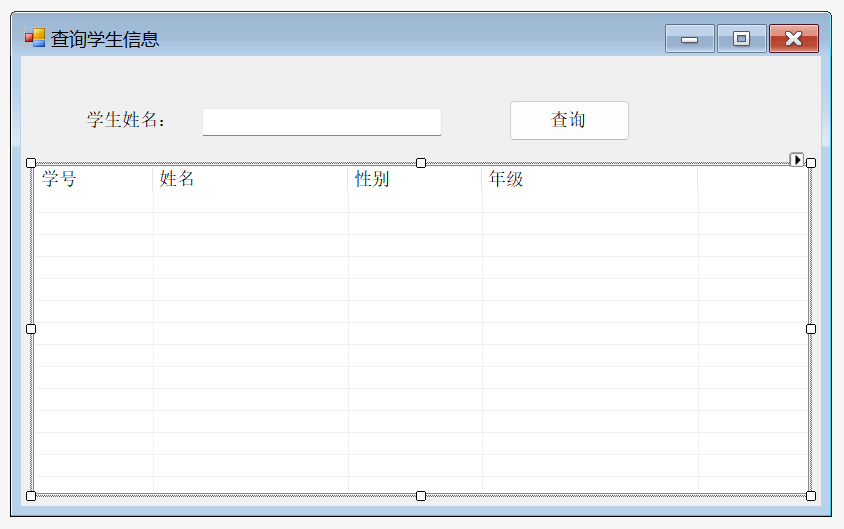Screen dimensions: 844x529
Task: Click the 性别 column header
Action: tap(415, 179)
